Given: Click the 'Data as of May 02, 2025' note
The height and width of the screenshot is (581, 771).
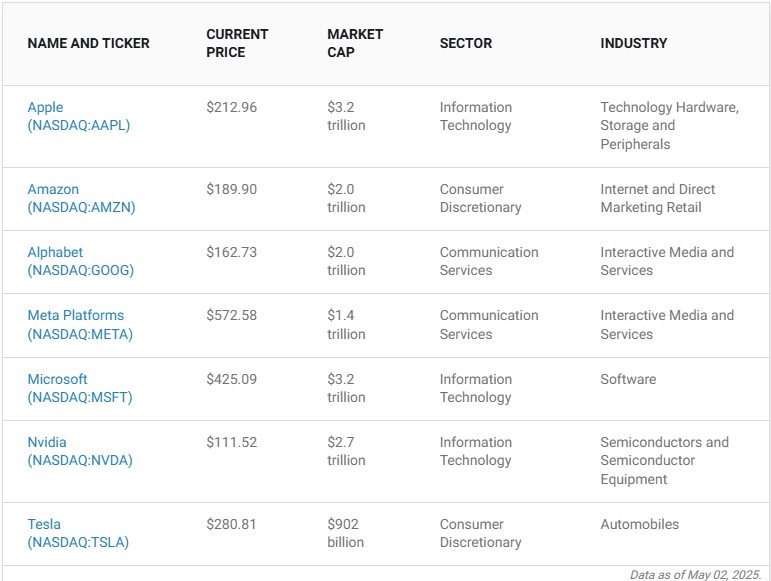Looking at the screenshot, I should 695,574.
